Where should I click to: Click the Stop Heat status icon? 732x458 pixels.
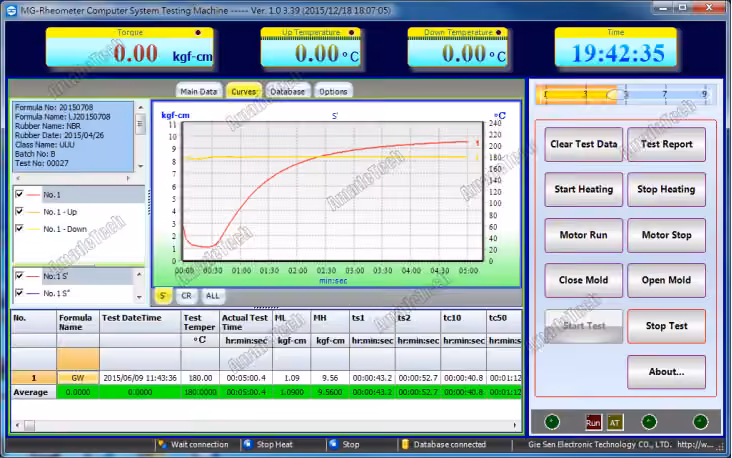pos(248,444)
